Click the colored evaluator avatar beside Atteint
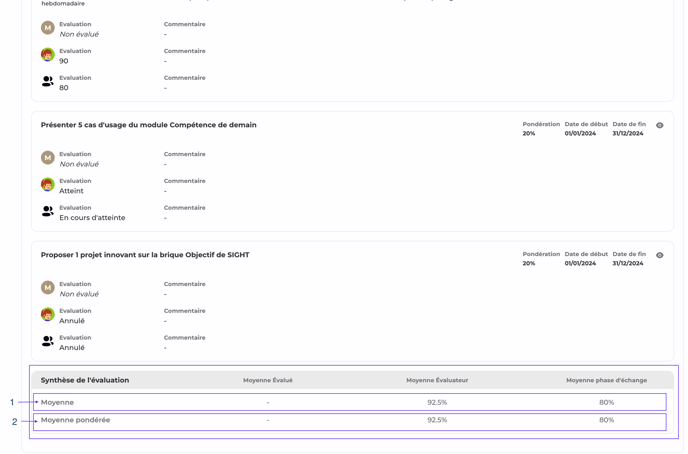 coord(47,185)
